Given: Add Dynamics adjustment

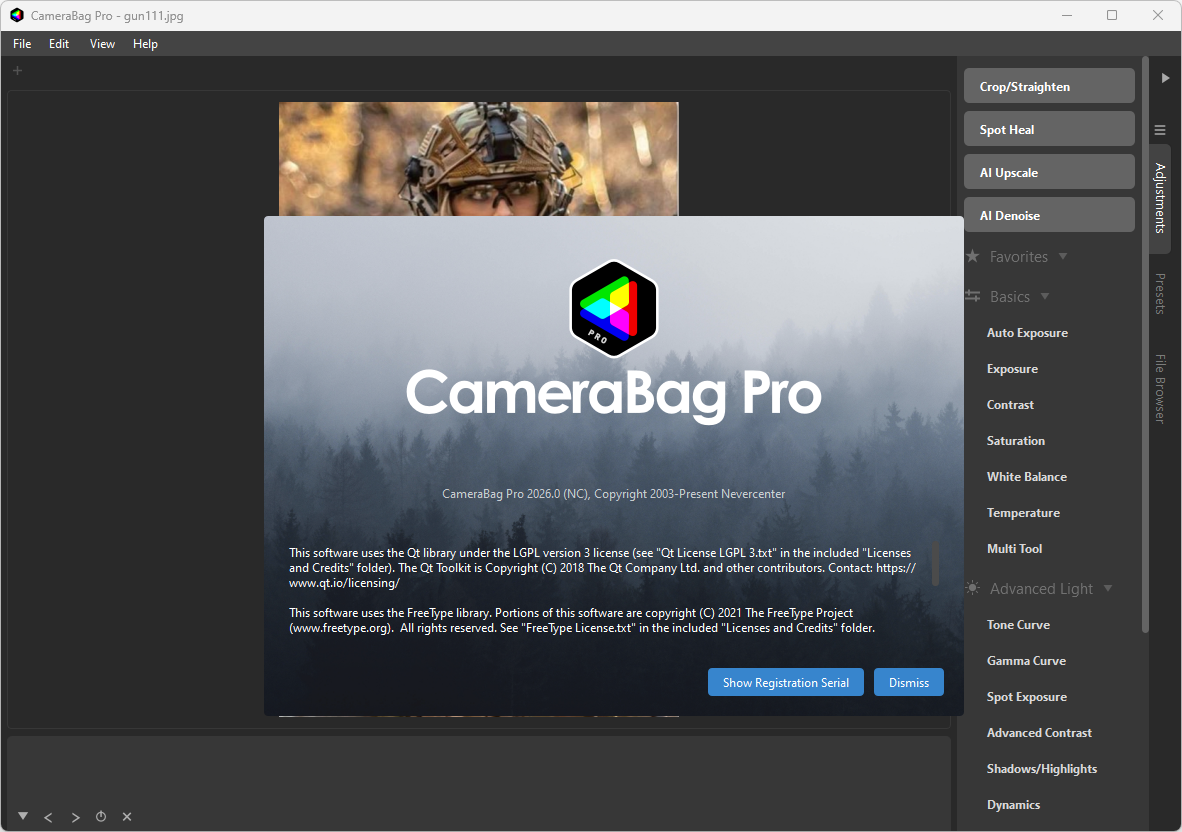Looking at the screenshot, I should [x=1013, y=805].
